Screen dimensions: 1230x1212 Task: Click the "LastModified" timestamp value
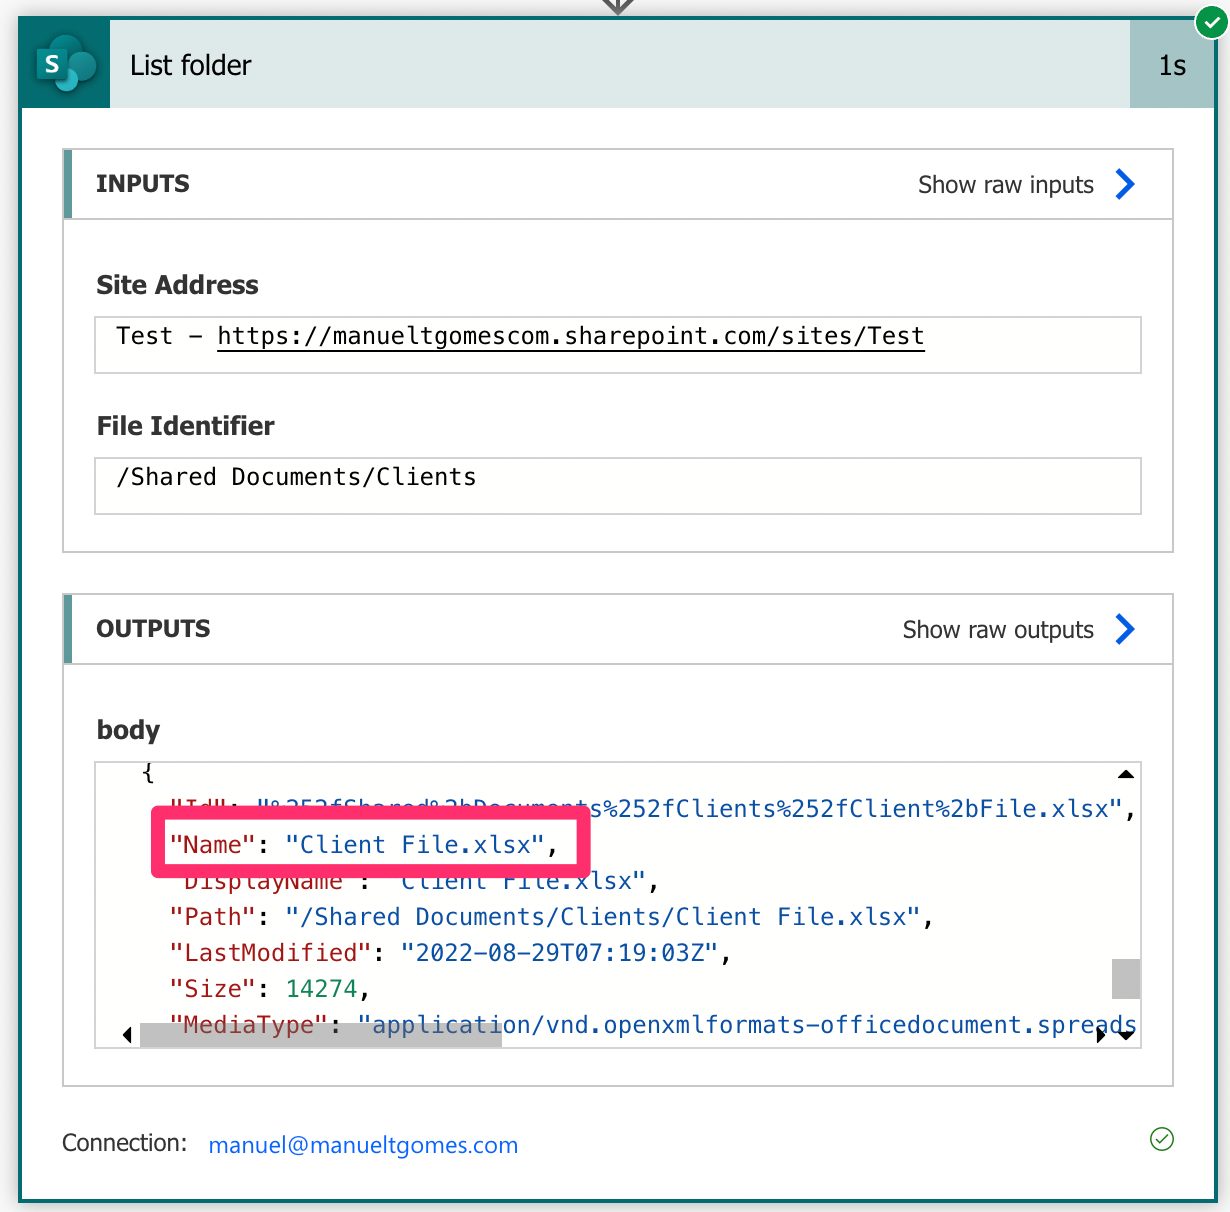pos(559,953)
